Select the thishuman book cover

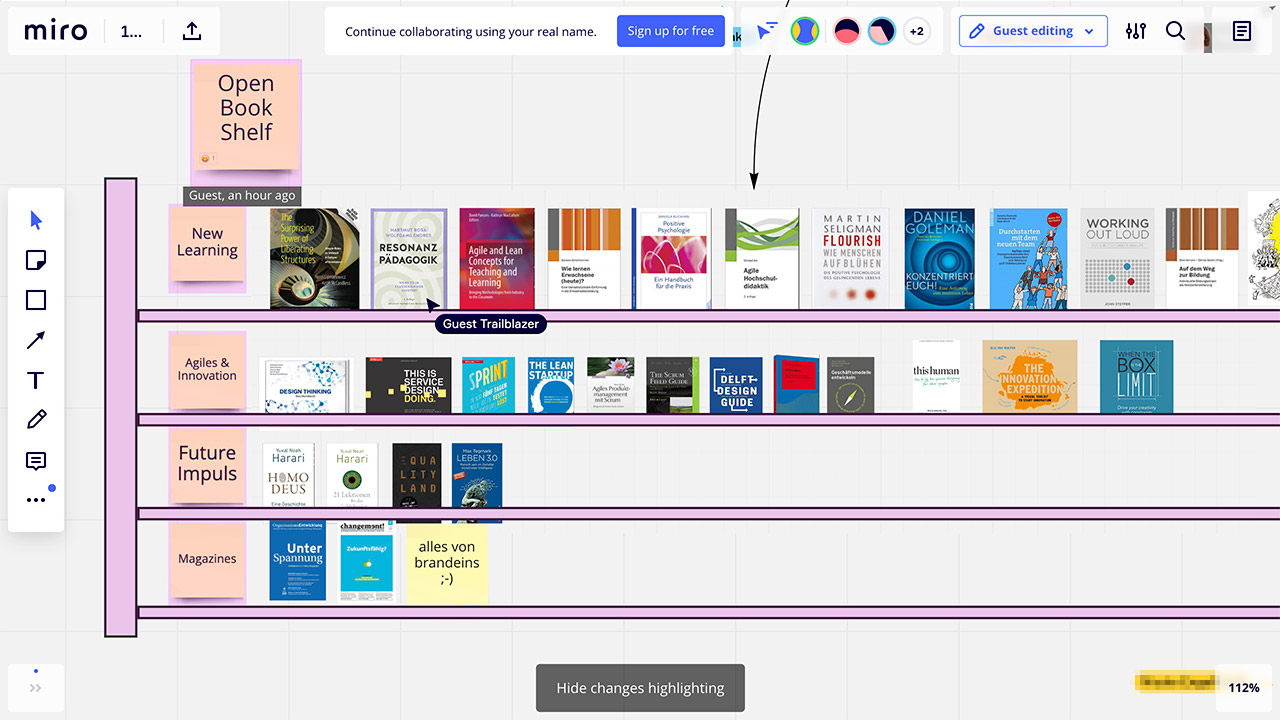click(x=936, y=377)
